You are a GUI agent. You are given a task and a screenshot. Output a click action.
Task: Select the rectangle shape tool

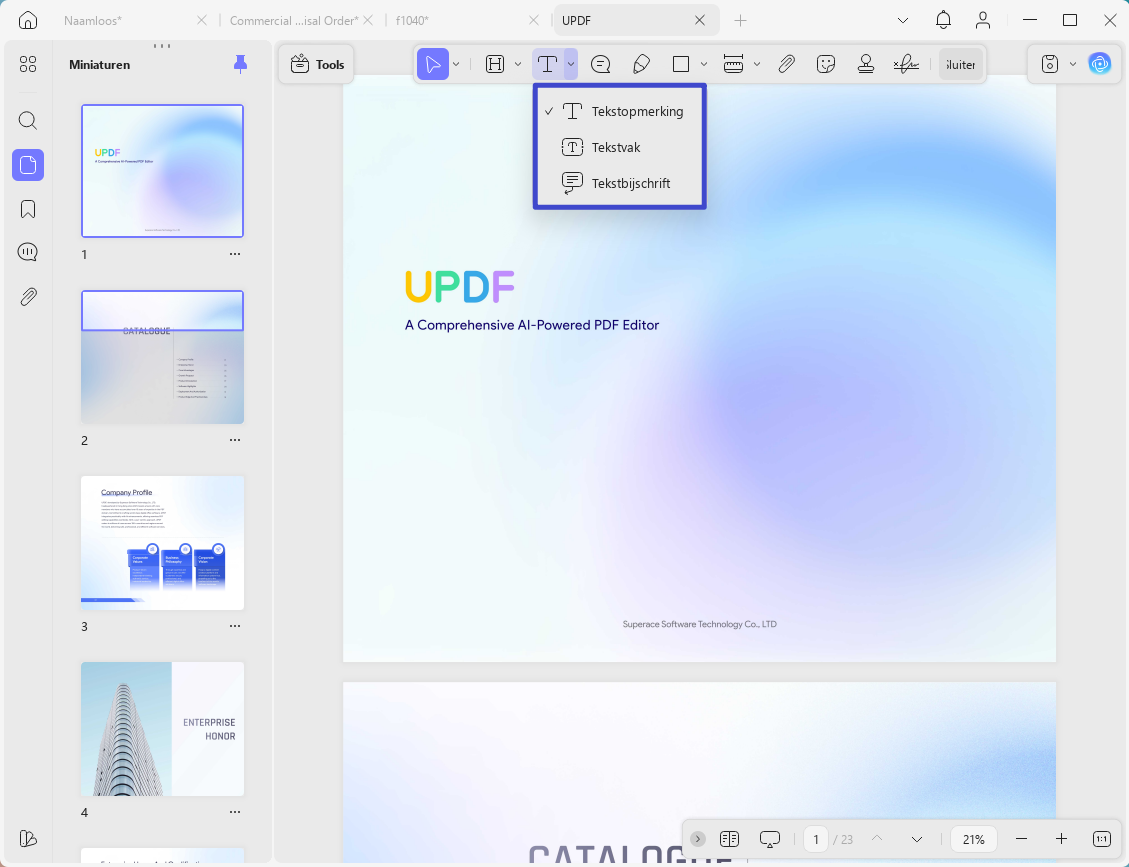[x=681, y=64]
